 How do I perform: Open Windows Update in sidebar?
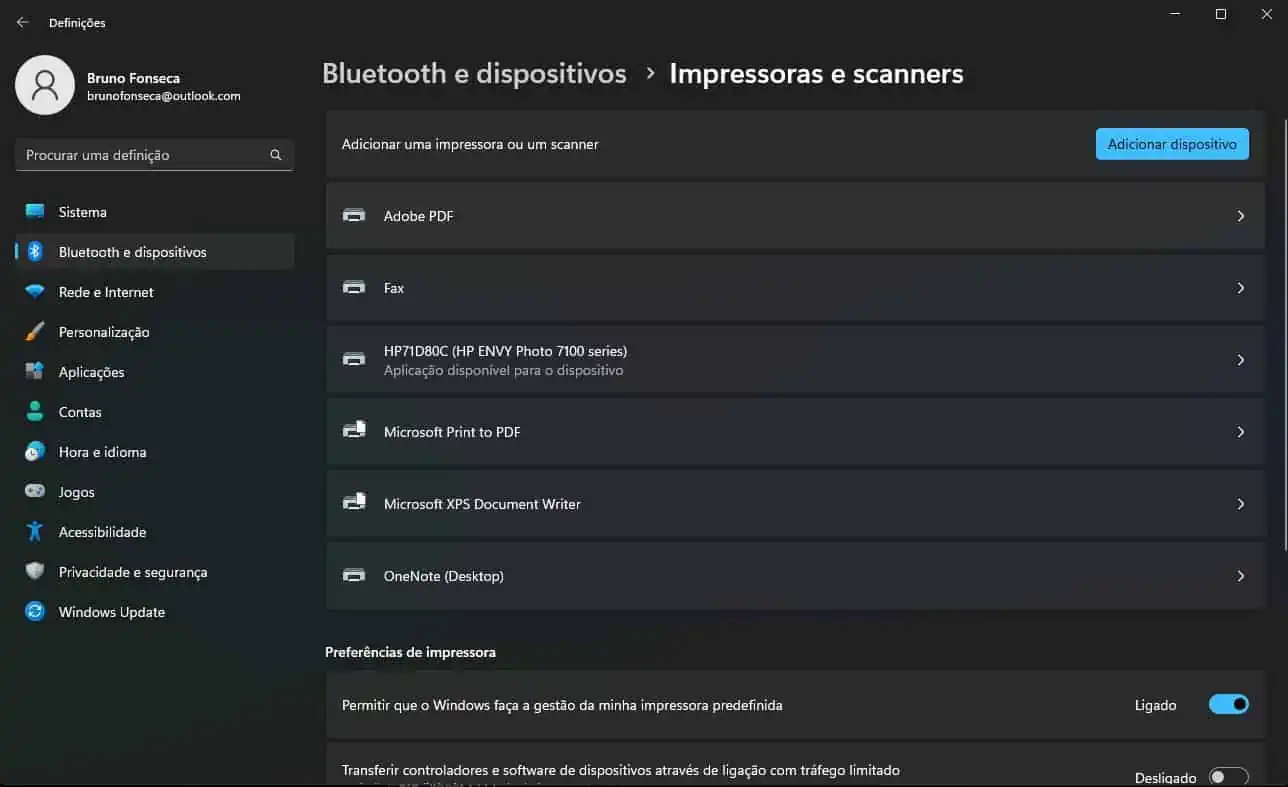155,612
